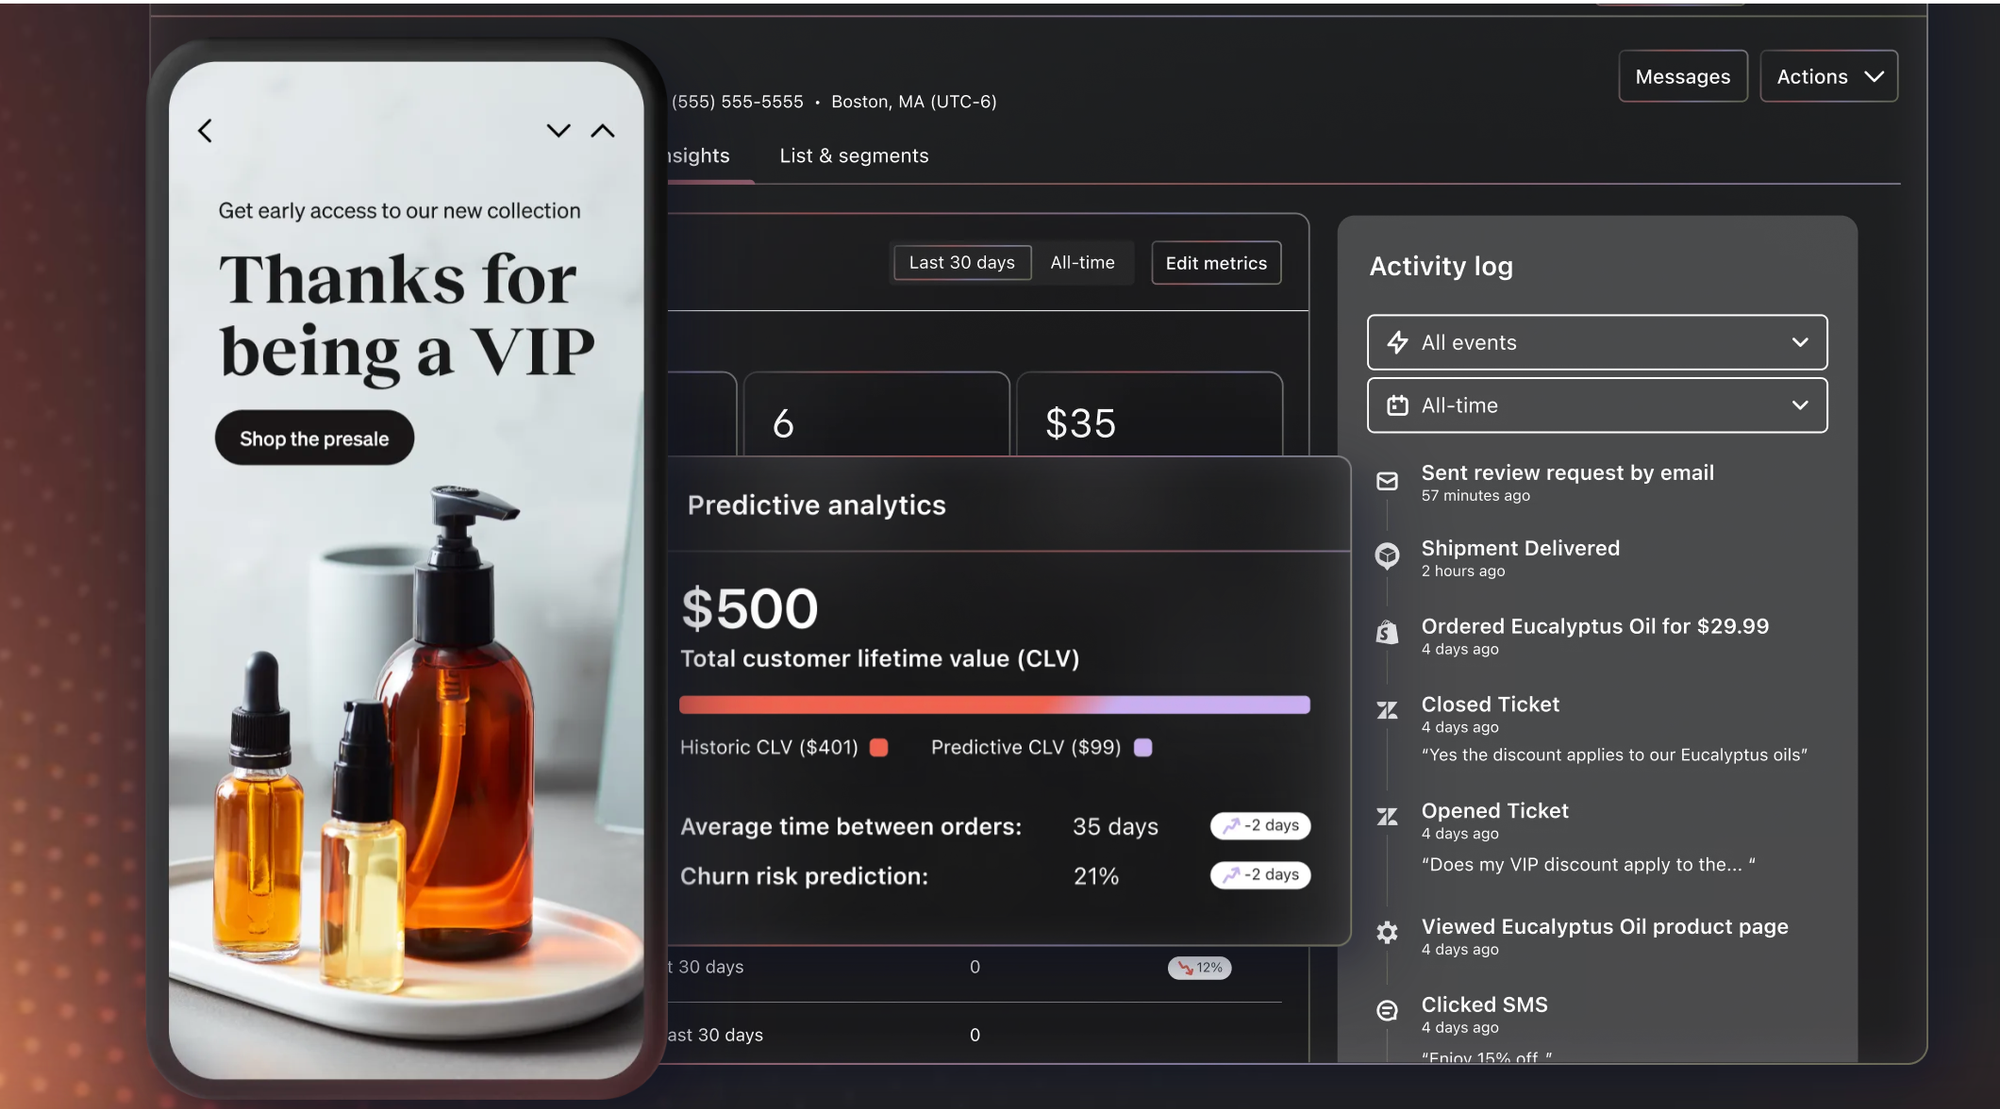Click the Historic CLV red swatch
This screenshot has height=1109, width=2000.
click(x=879, y=747)
